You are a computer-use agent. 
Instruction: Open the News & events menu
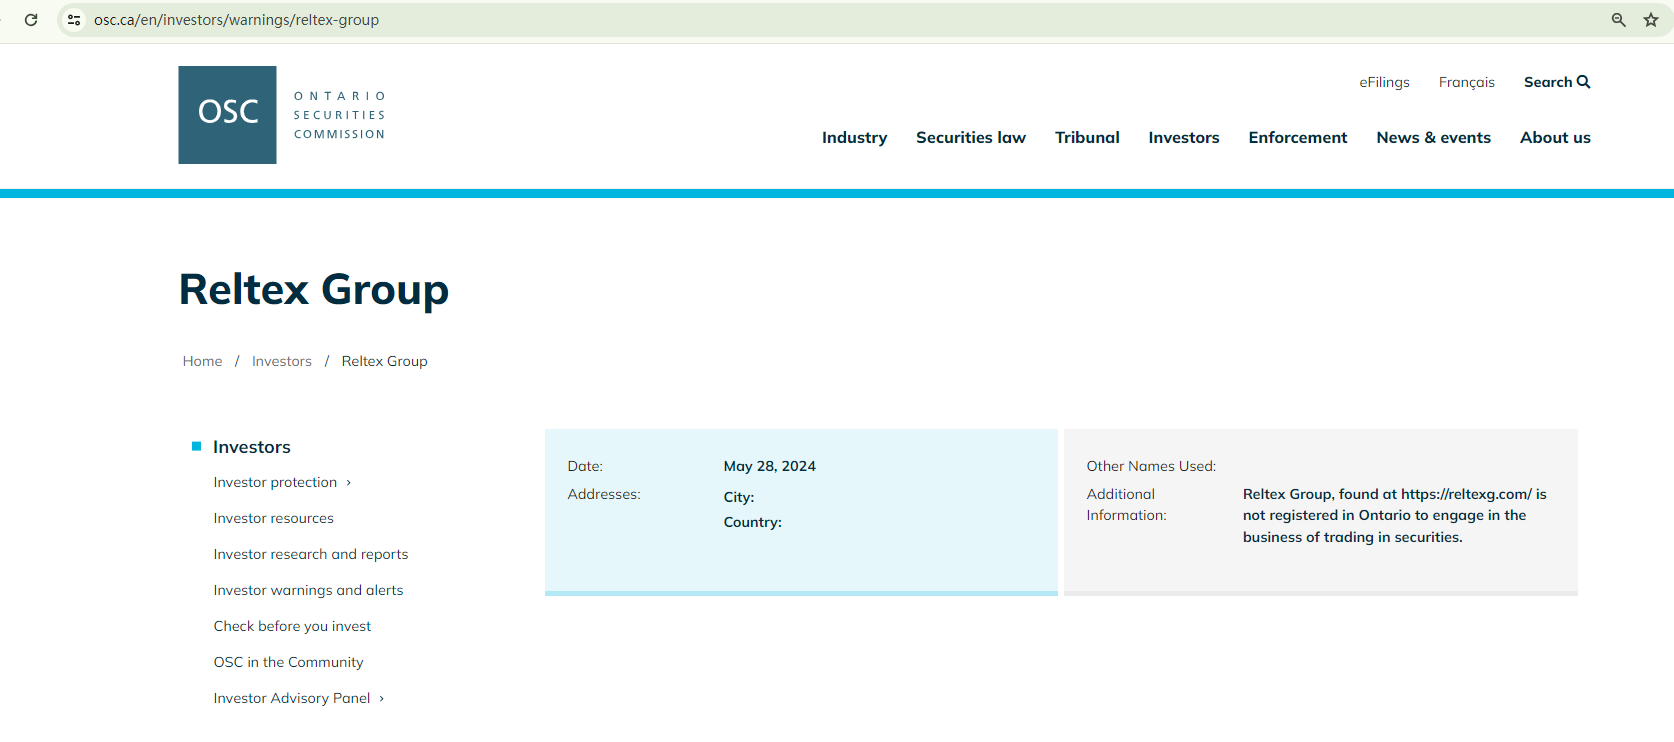coord(1433,138)
